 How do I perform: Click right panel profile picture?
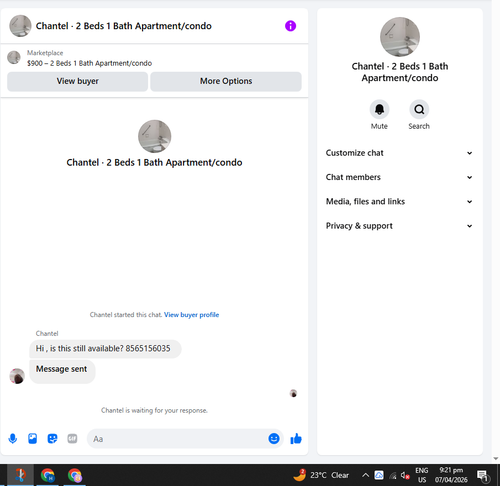point(400,37)
